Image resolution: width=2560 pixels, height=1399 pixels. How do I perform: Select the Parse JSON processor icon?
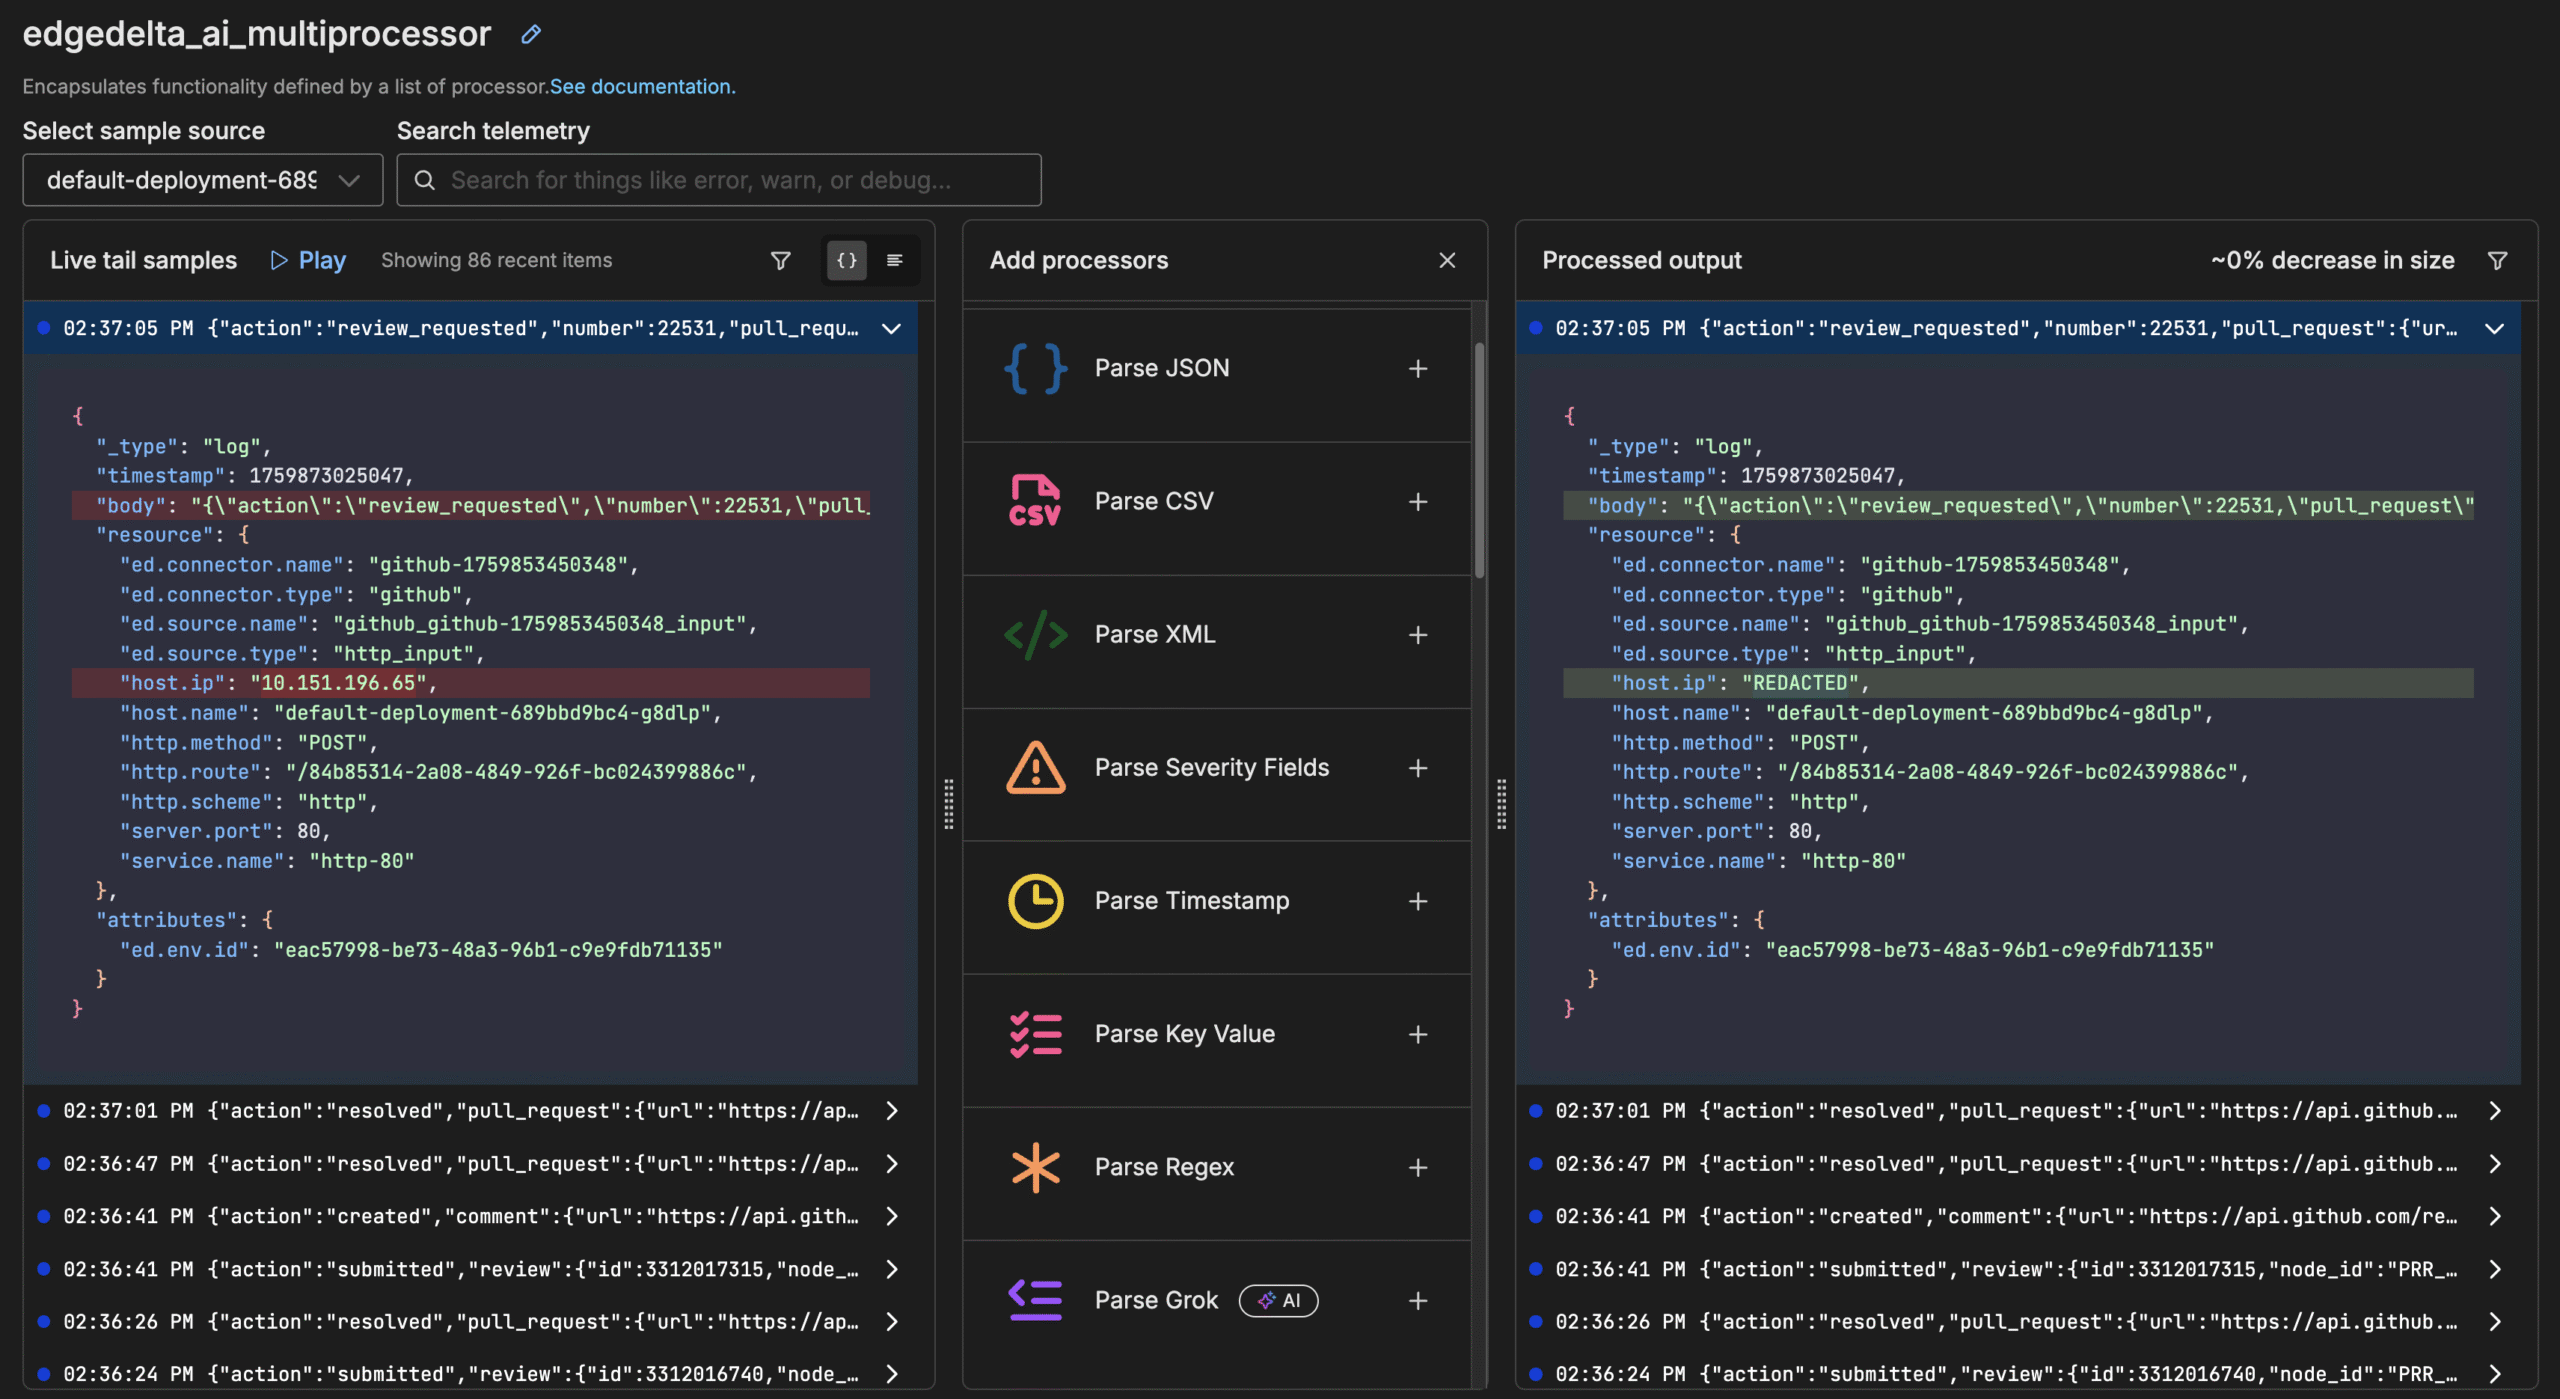(1035, 368)
